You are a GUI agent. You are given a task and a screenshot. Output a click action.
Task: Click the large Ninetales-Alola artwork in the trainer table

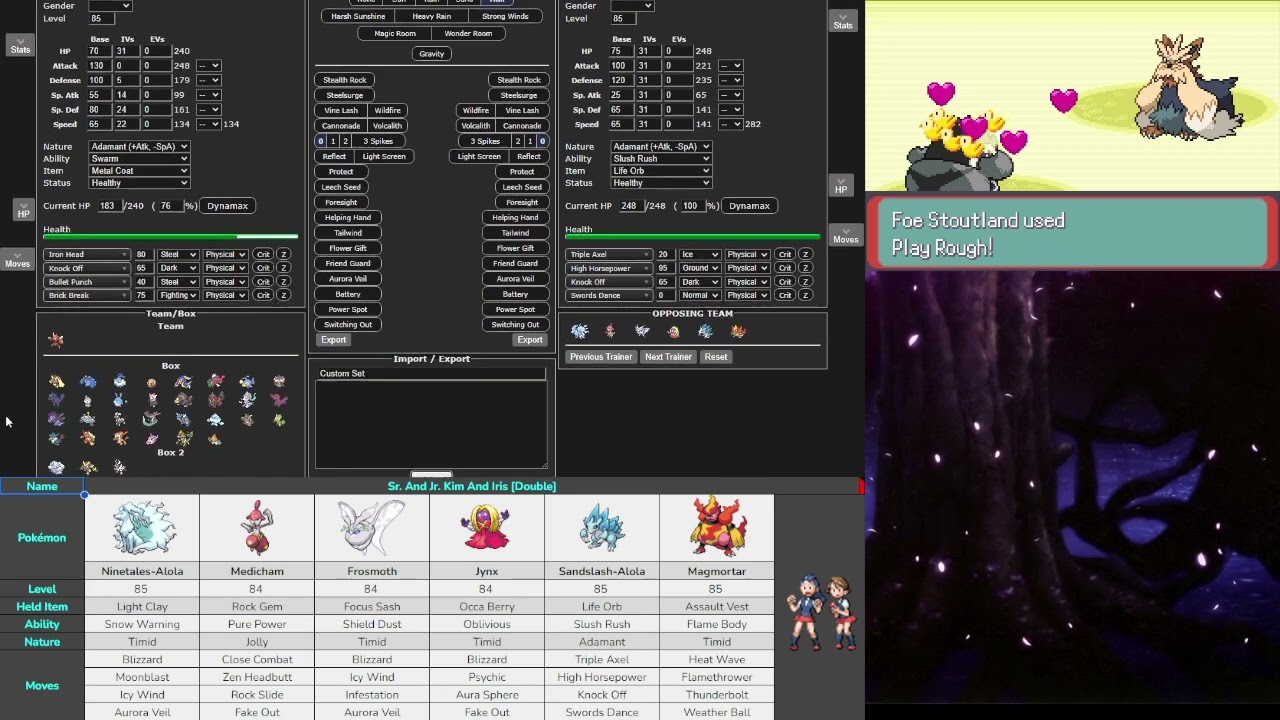(142, 527)
